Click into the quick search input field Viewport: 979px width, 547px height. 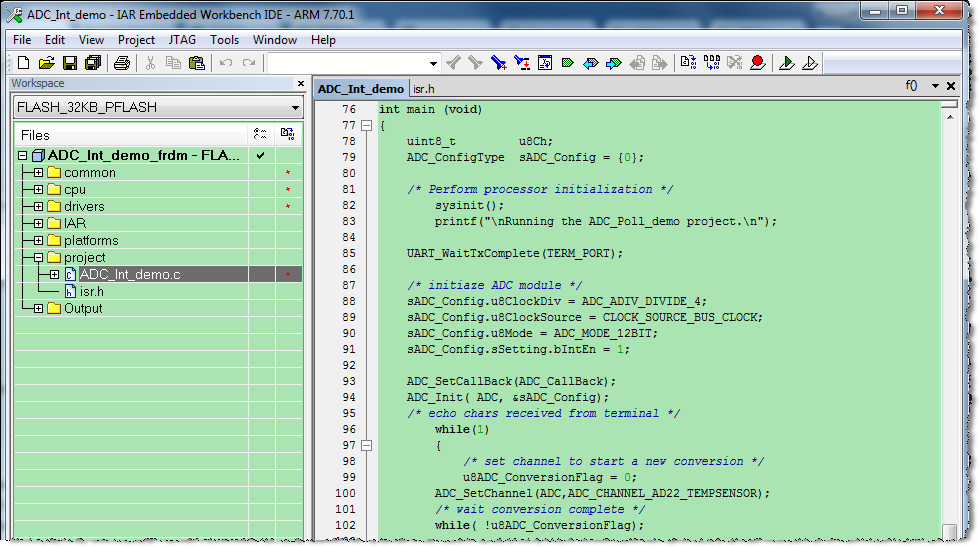(x=348, y=64)
